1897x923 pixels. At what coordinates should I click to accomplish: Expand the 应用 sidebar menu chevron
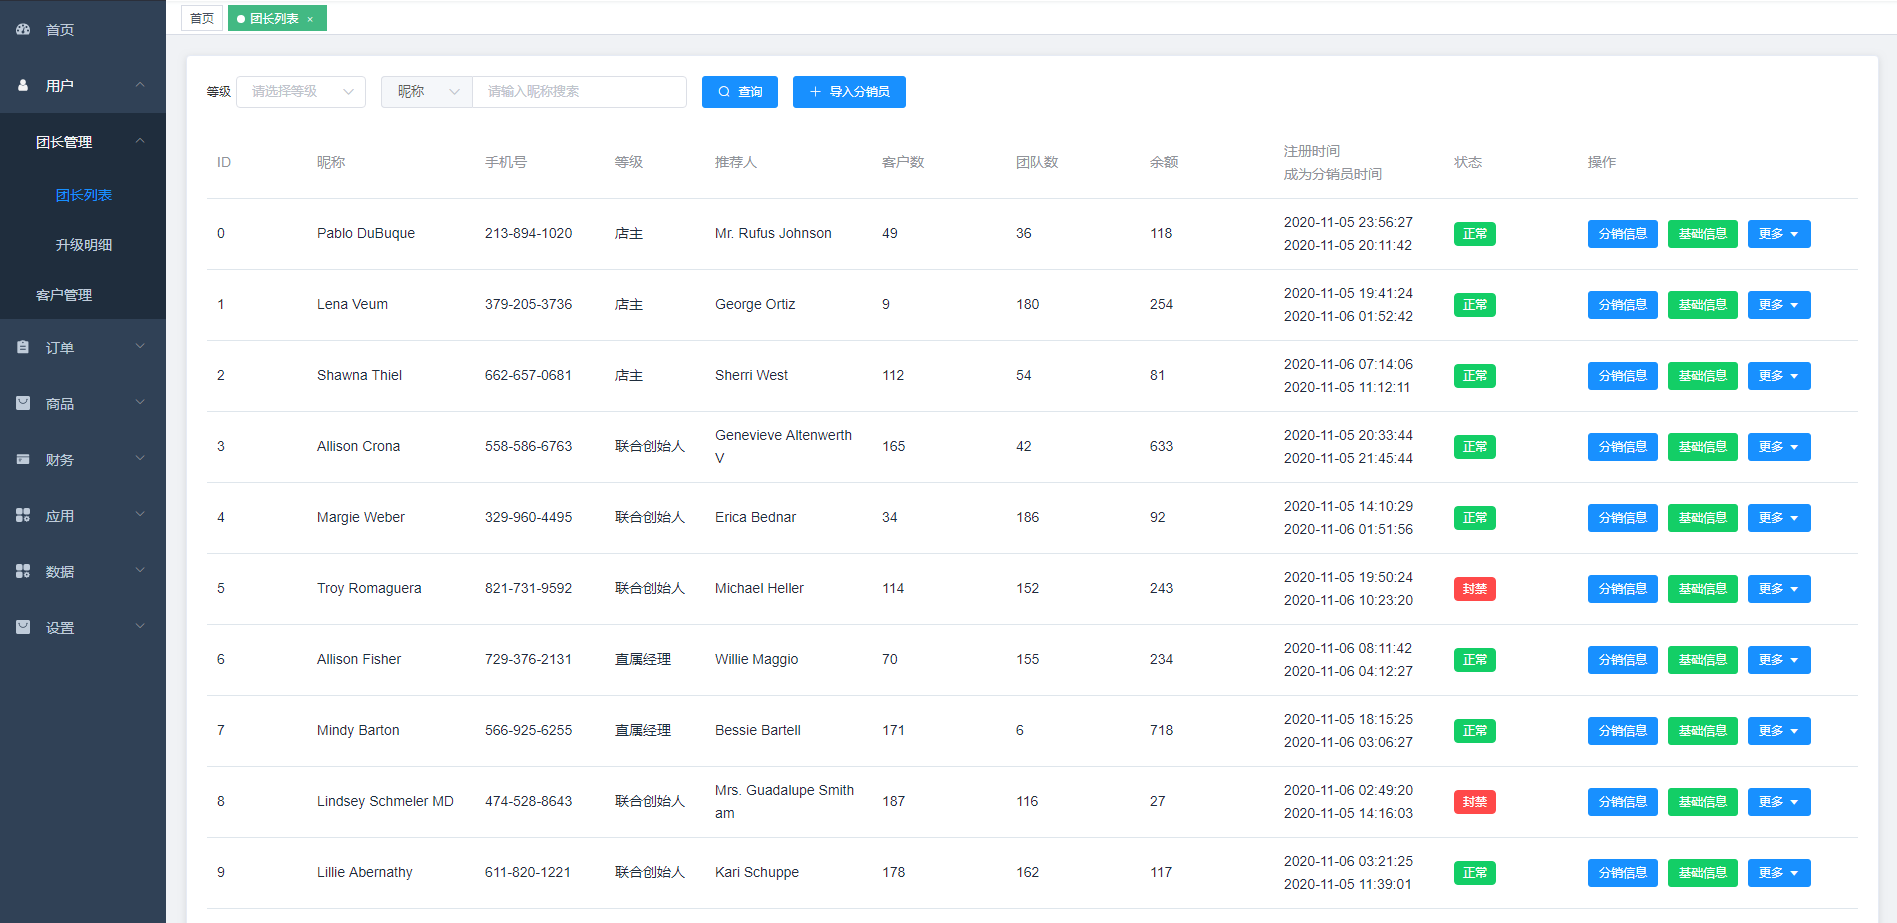pos(140,515)
